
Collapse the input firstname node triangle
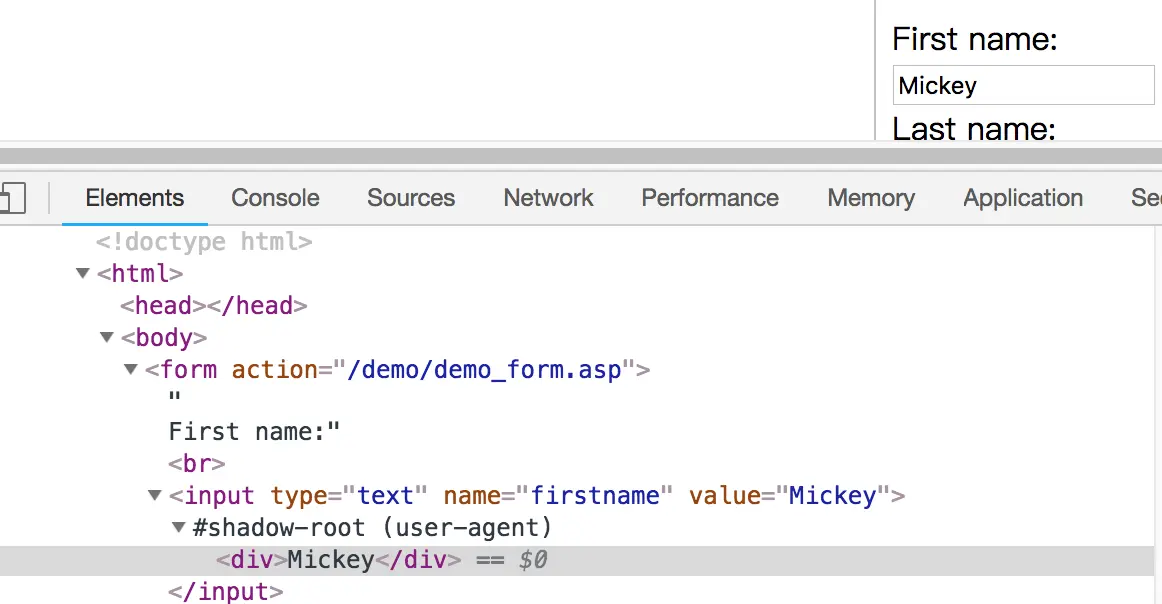[x=155, y=495]
